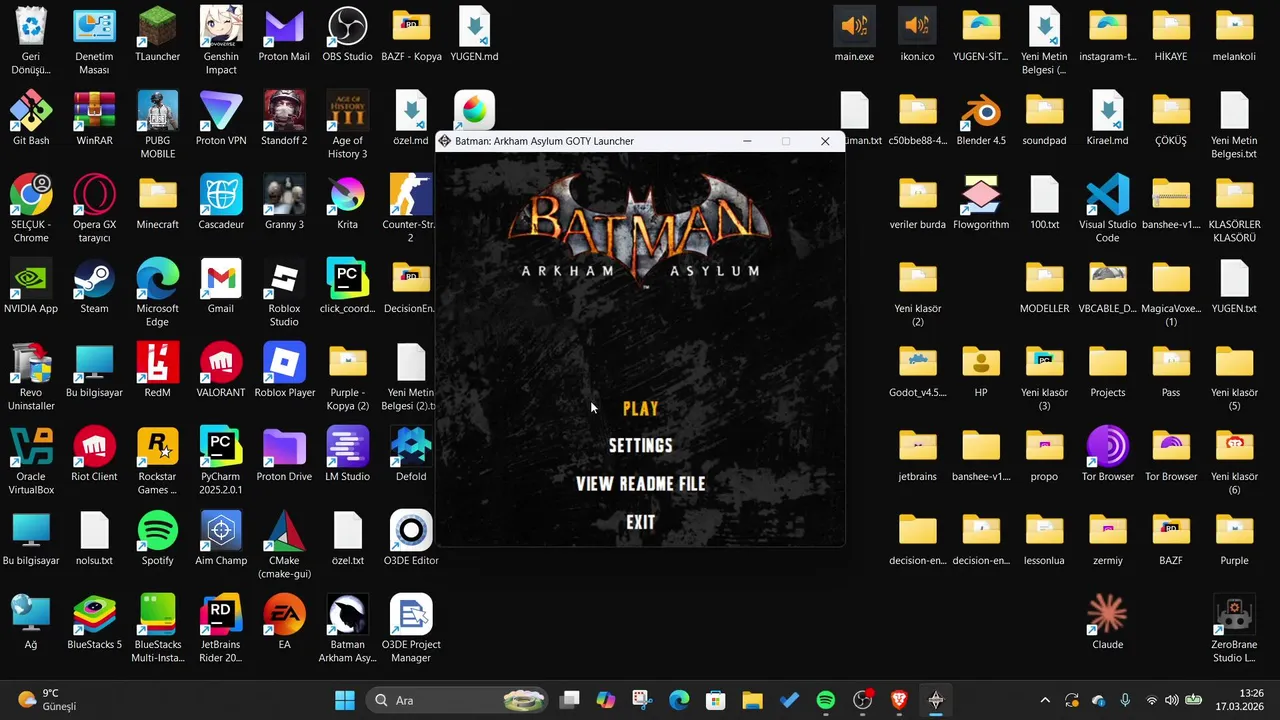Open the Windows Start menu
The width and height of the screenshot is (1280, 720).
pyautogui.click(x=344, y=700)
